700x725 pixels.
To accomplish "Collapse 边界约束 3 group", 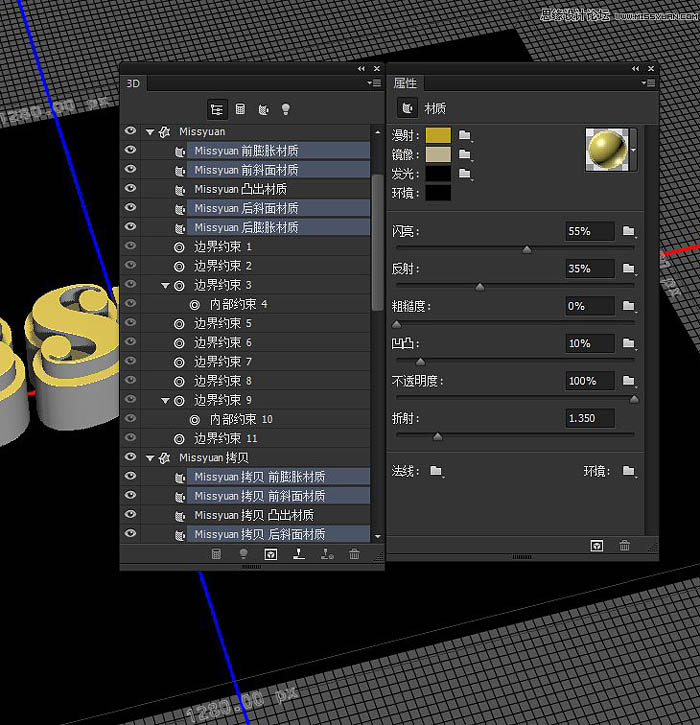I will coord(165,286).
